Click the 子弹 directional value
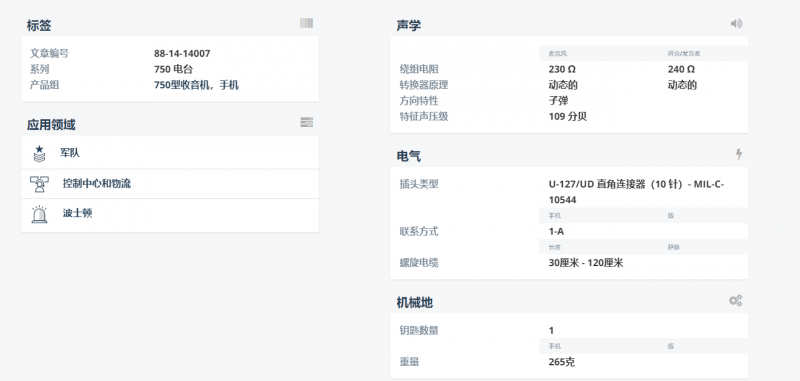The image size is (800, 381). pos(558,101)
